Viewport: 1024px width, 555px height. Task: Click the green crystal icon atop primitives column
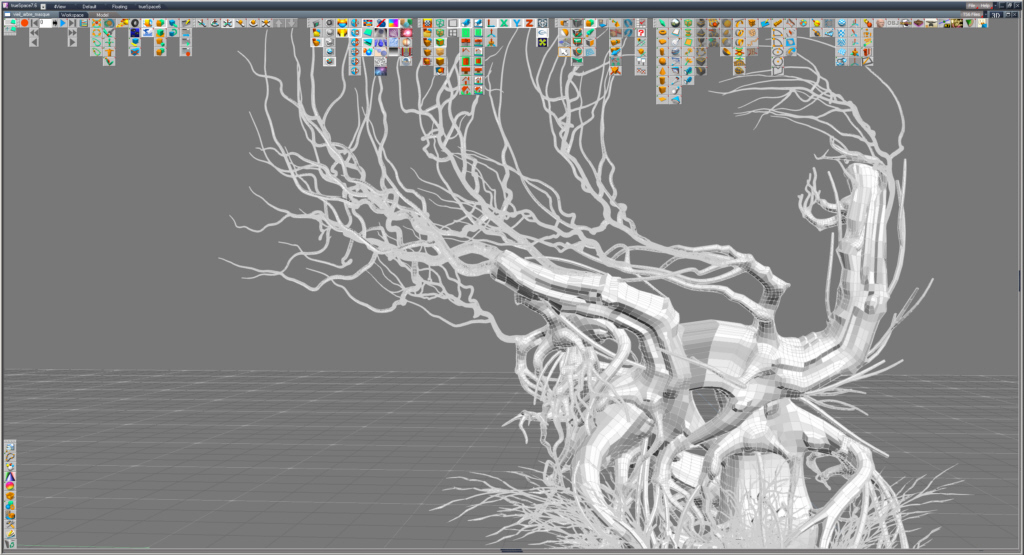point(662,23)
